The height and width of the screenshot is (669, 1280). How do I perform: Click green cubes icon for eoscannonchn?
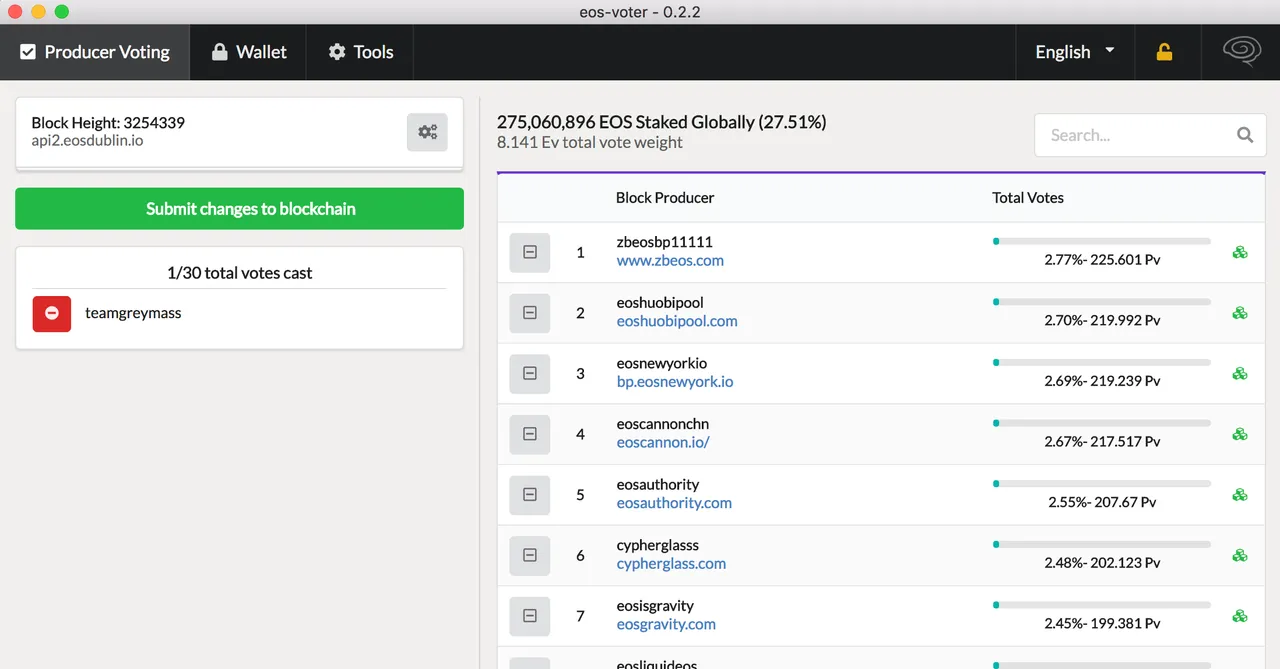tap(1240, 434)
